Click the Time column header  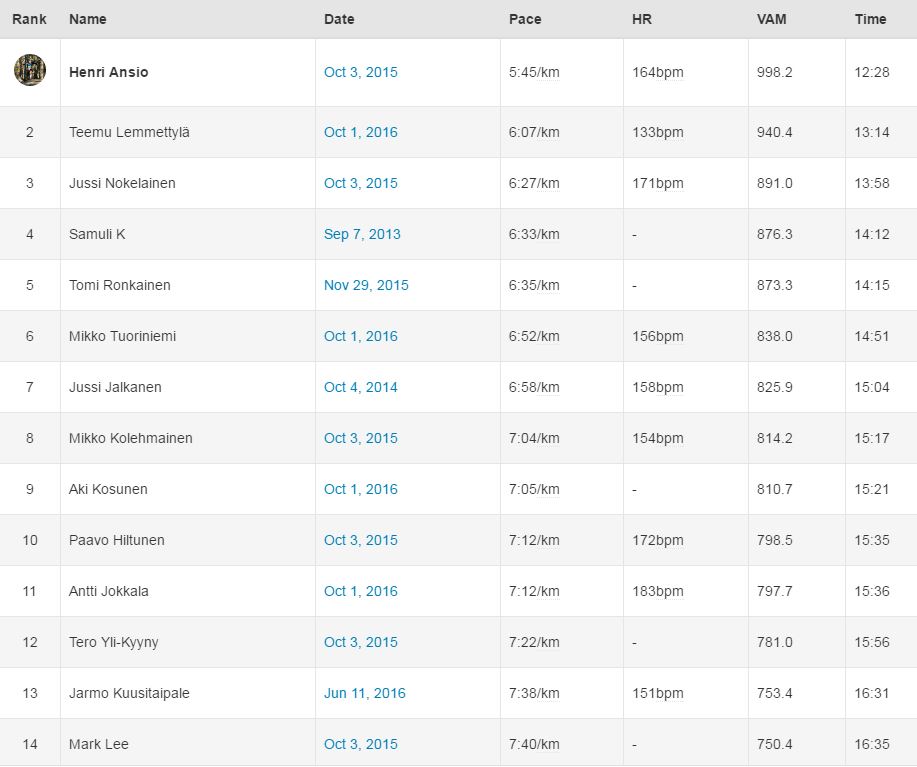click(870, 19)
